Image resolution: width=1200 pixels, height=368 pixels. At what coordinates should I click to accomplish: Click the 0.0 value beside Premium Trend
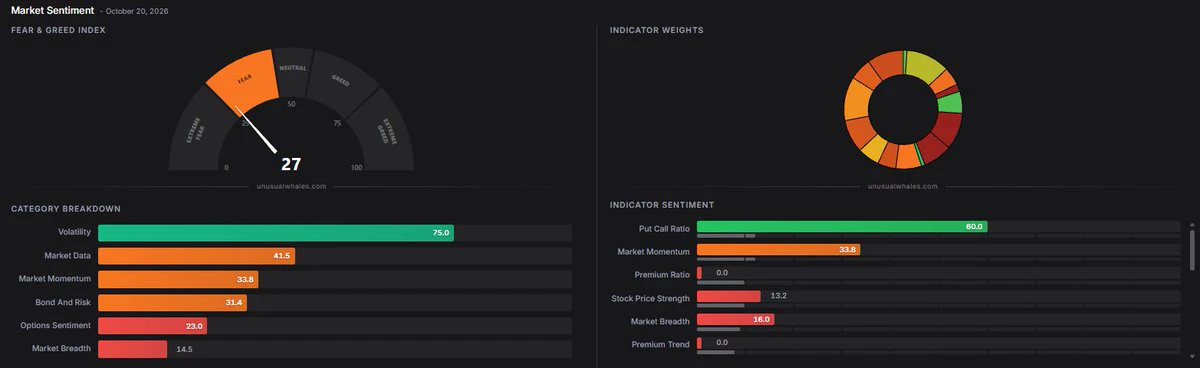(722, 343)
